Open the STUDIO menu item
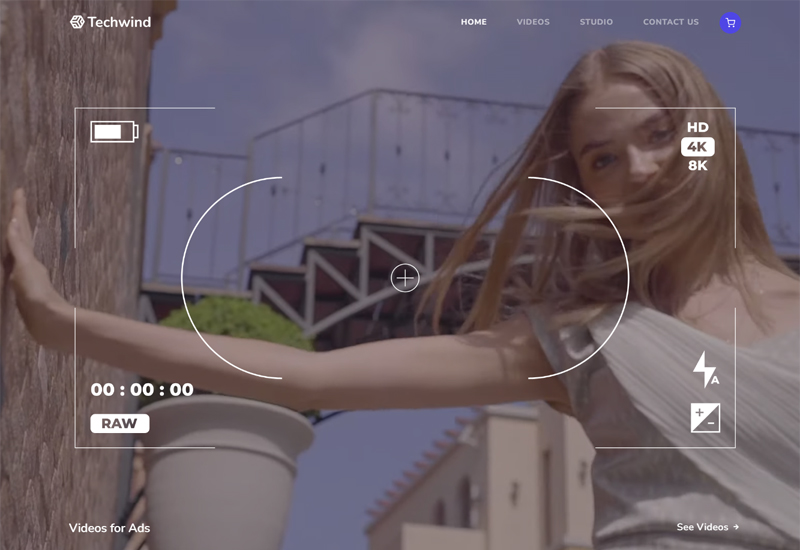This screenshot has height=550, width=800. 596,22
